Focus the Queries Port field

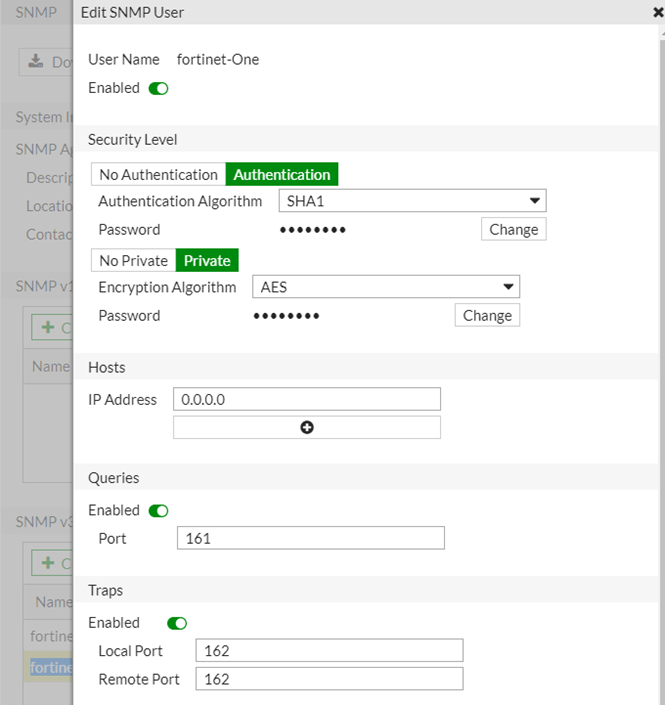310,538
